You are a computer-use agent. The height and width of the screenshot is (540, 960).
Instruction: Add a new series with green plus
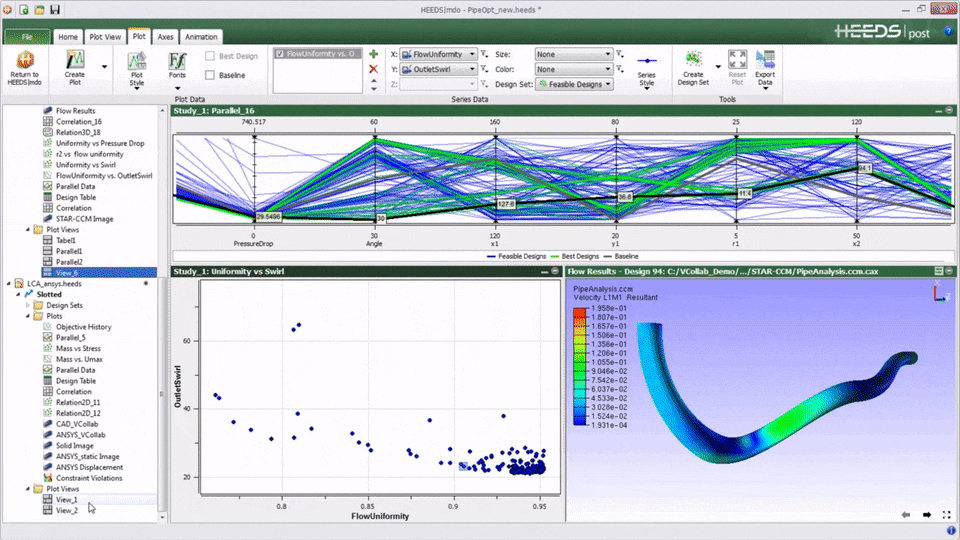(373, 54)
